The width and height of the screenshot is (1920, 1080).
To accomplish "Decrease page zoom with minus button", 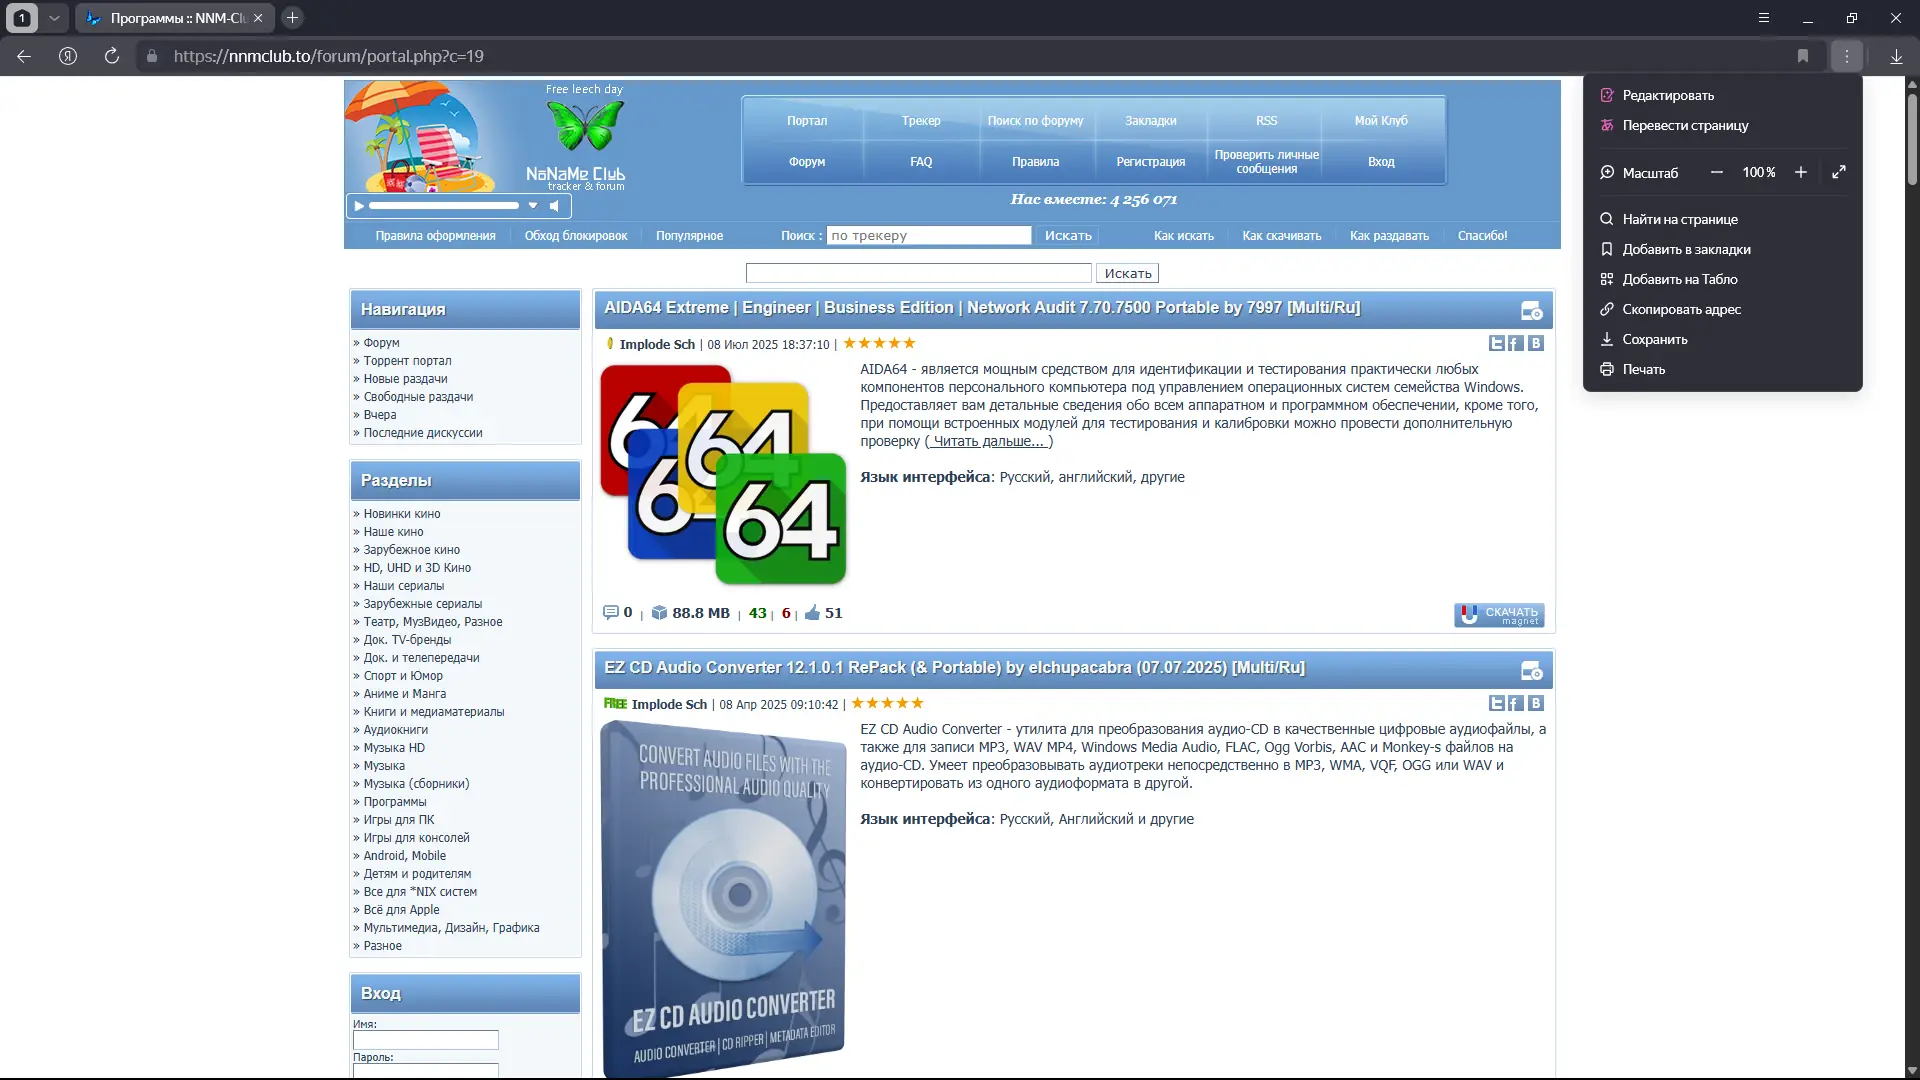I will pos(1717,173).
